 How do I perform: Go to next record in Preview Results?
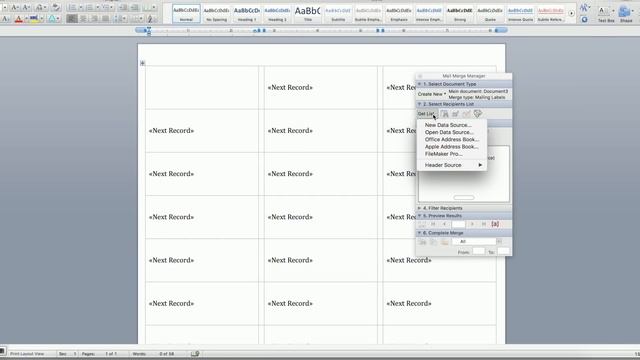[x=472, y=224]
